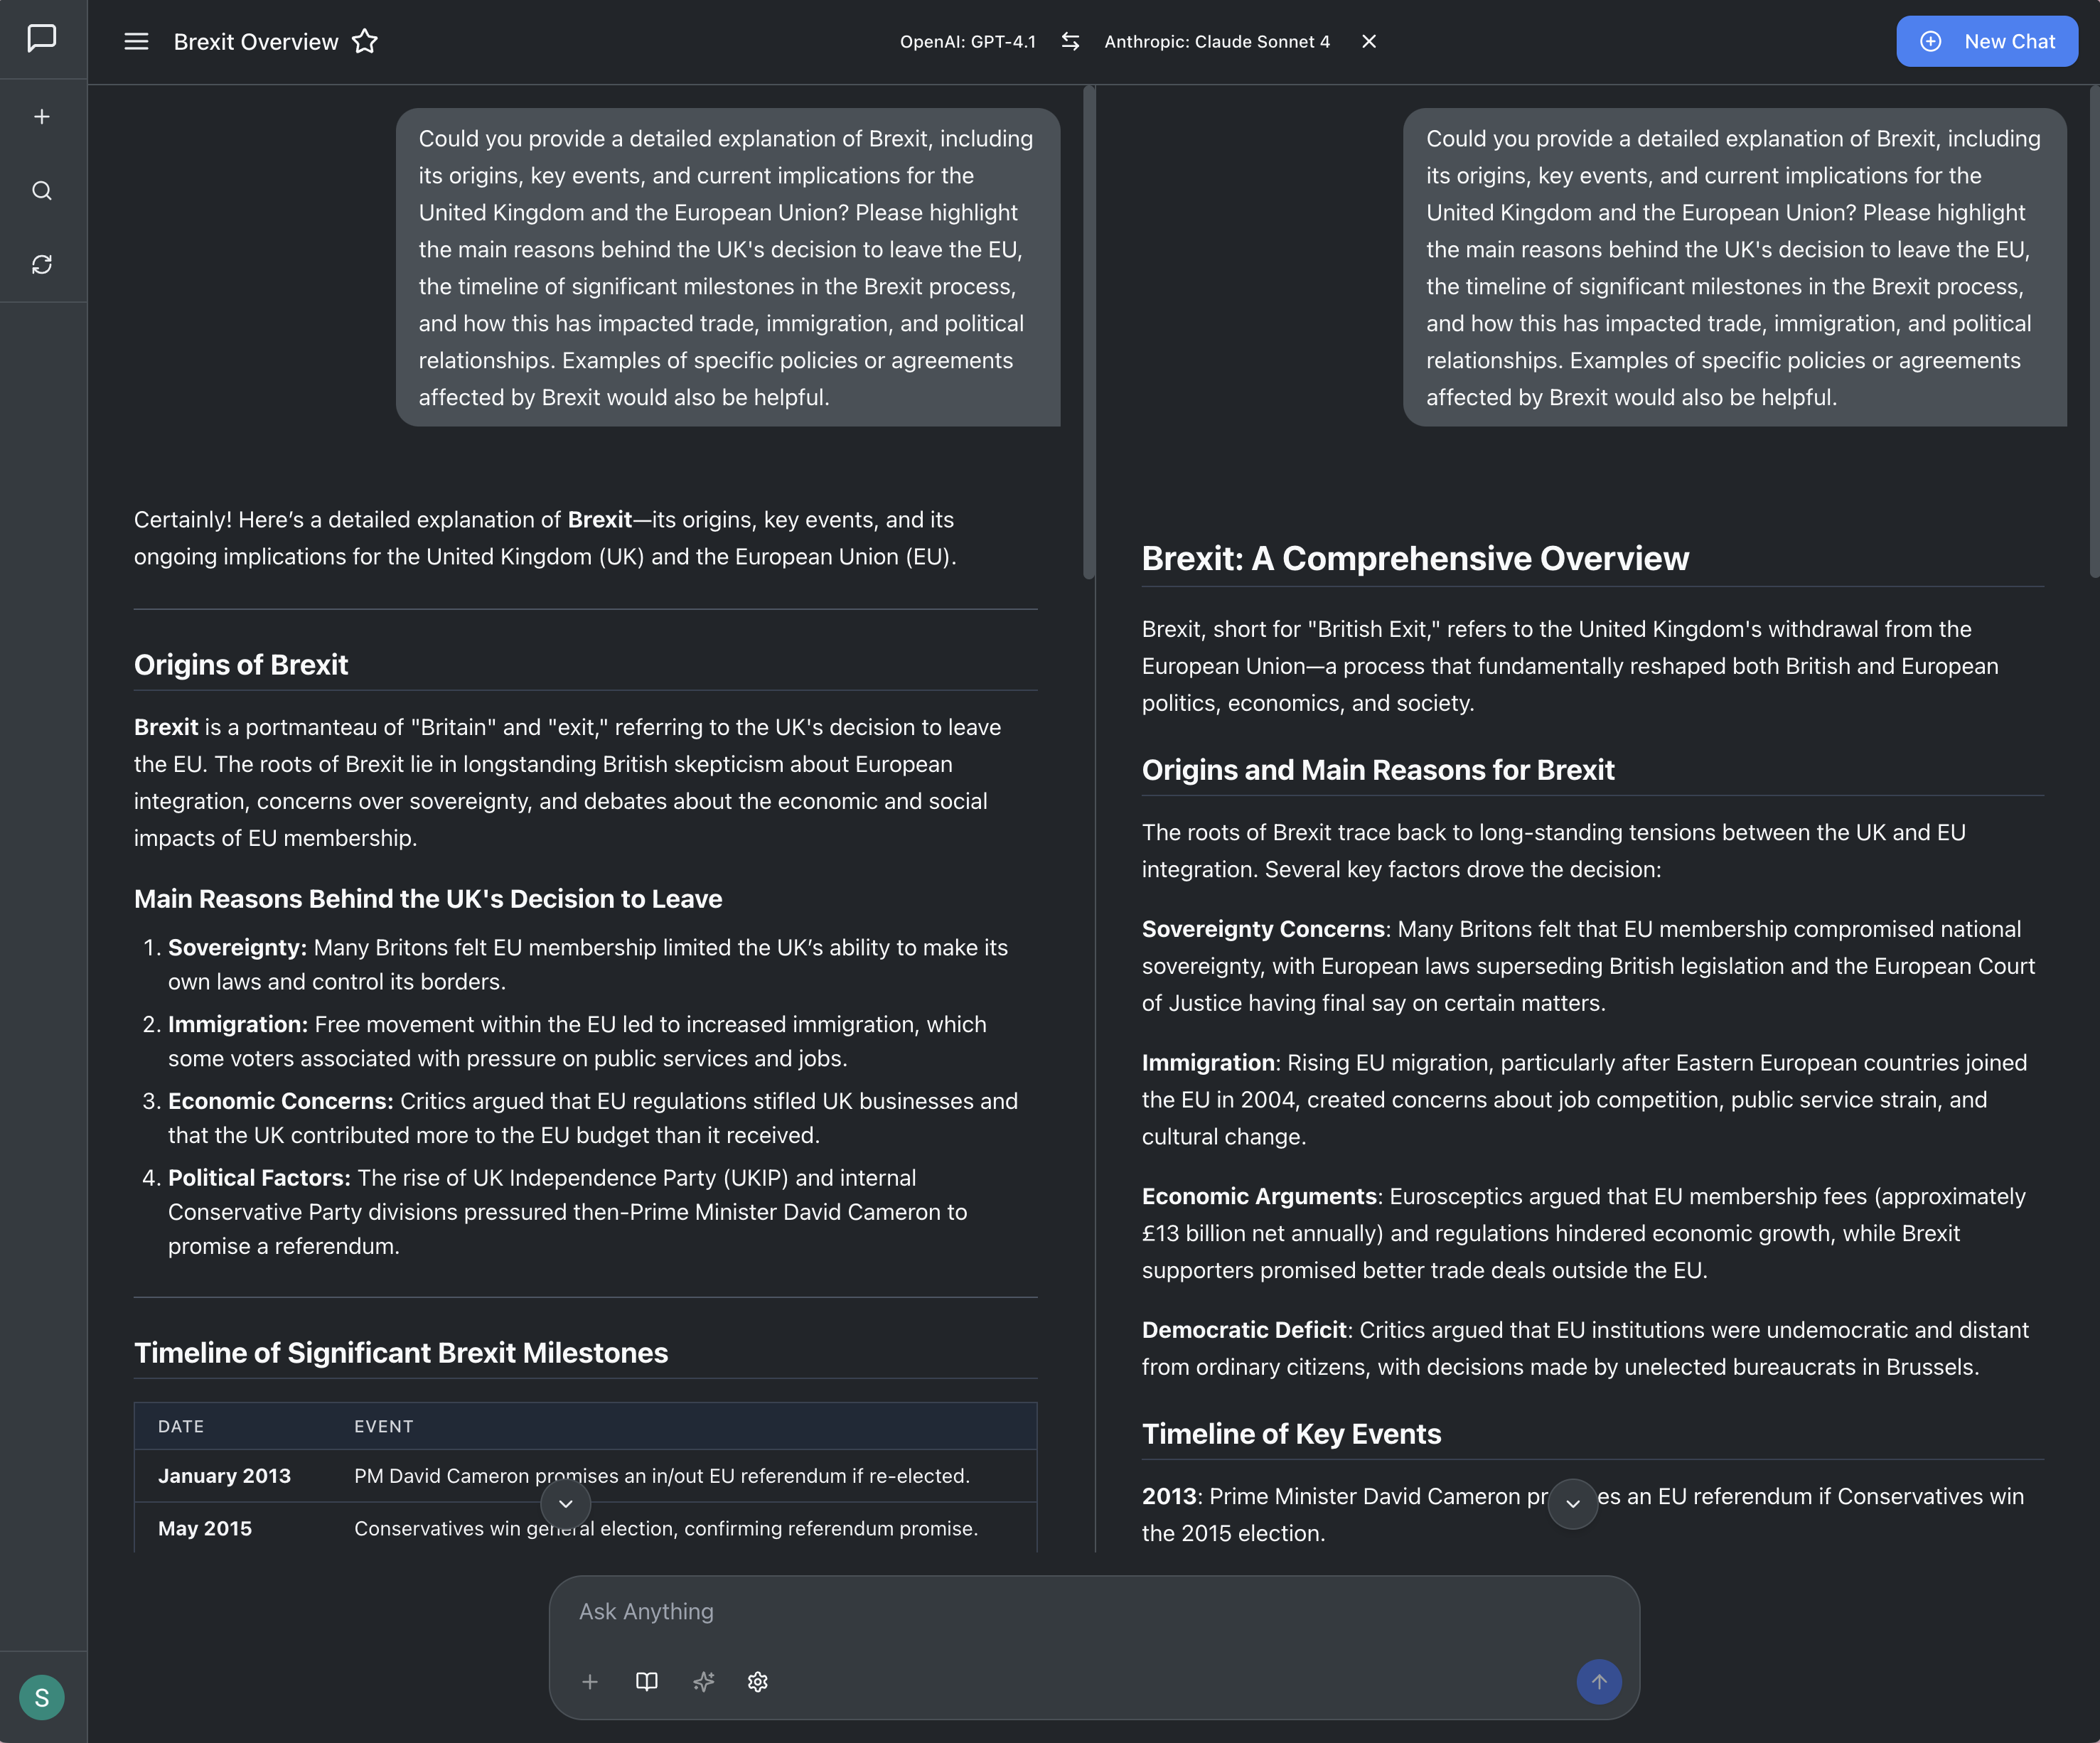Swap the two compared models
The width and height of the screenshot is (2100, 1743).
[1070, 42]
